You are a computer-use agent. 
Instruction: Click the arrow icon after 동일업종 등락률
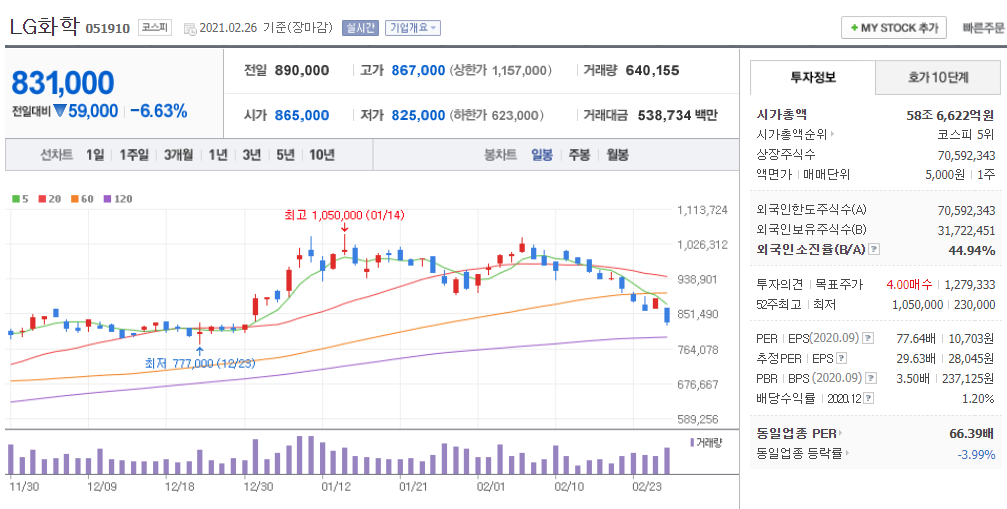[x=847, y=454]
